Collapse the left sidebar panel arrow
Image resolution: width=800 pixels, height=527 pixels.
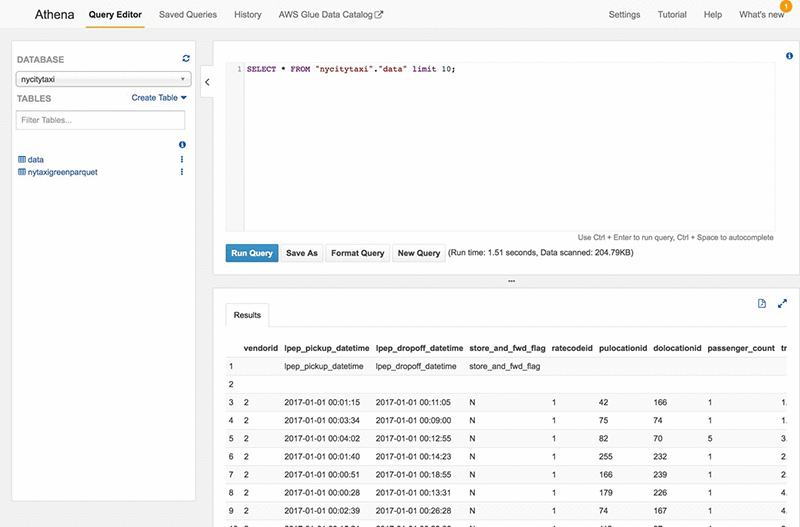pos(207,82)
